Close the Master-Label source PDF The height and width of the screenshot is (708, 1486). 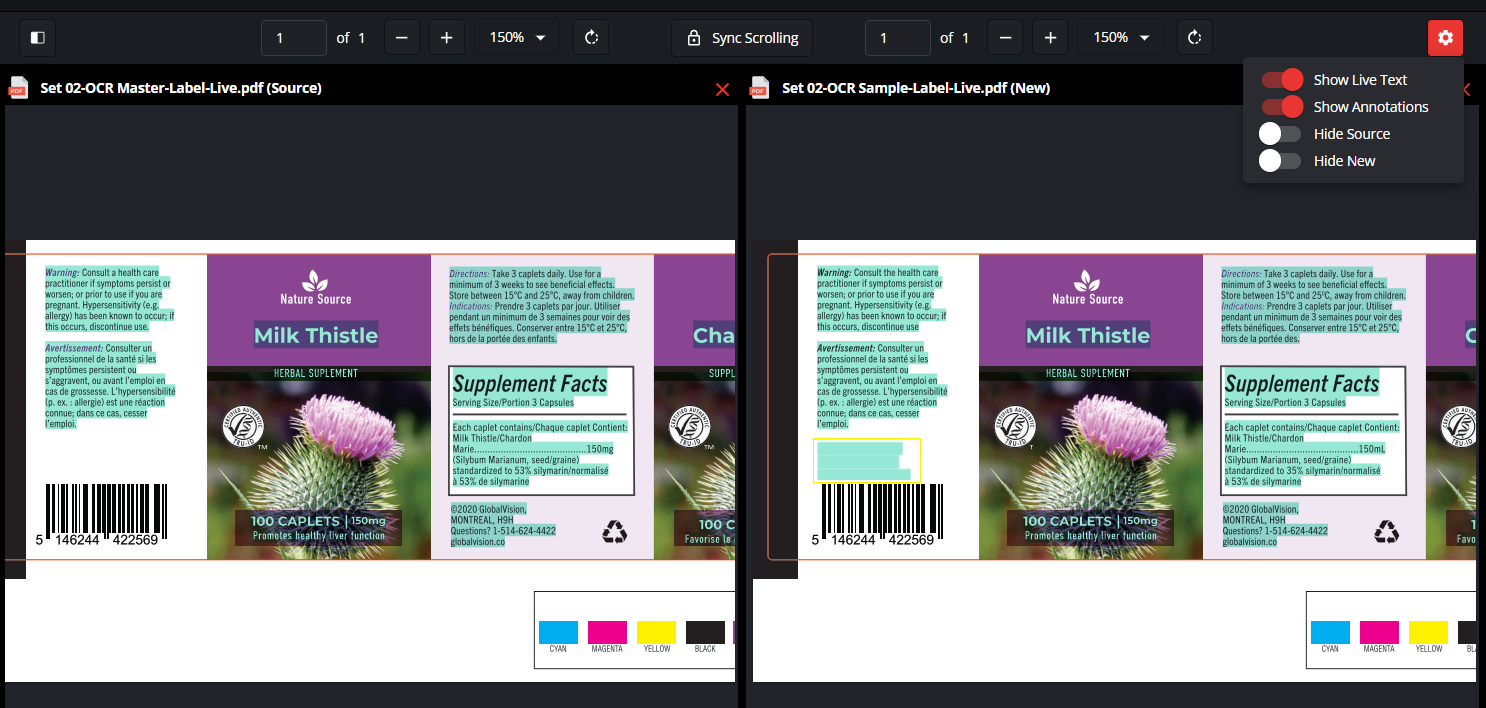723,89
